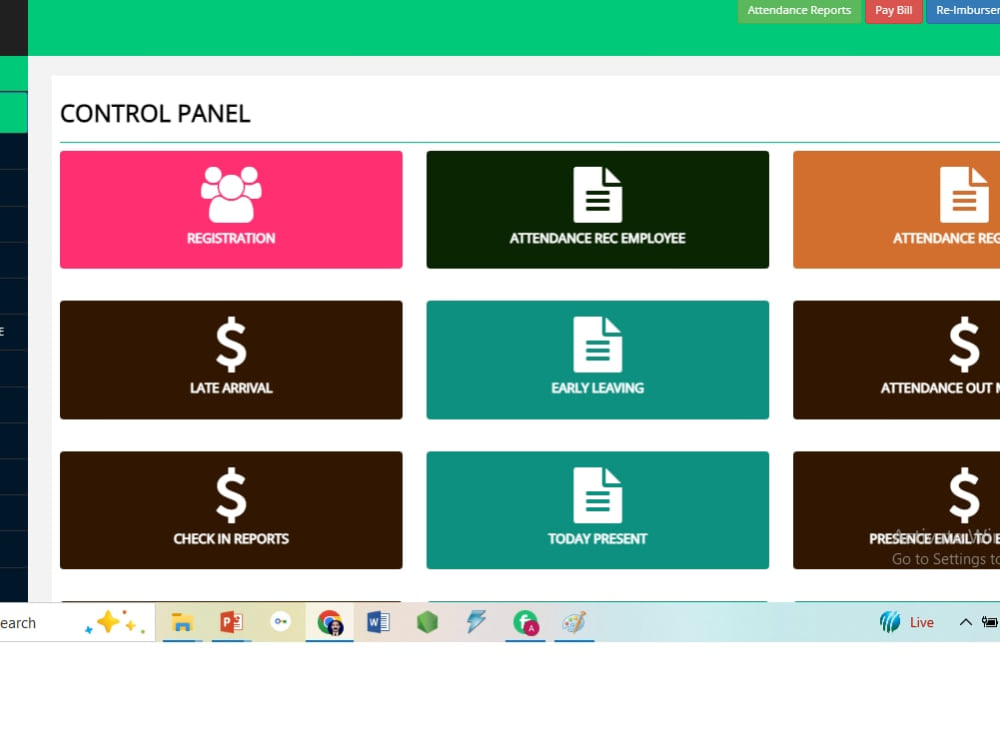Screen dimensions: 1000x750
Task: Click the battery icon in system tray
Action: tap(990, 622)
